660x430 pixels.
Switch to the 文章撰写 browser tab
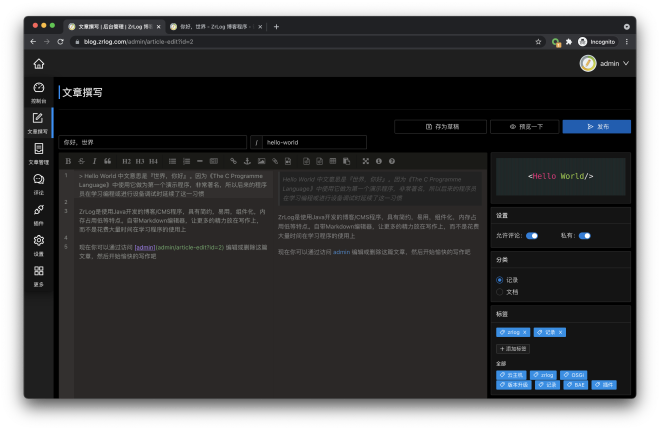[114, 27]
